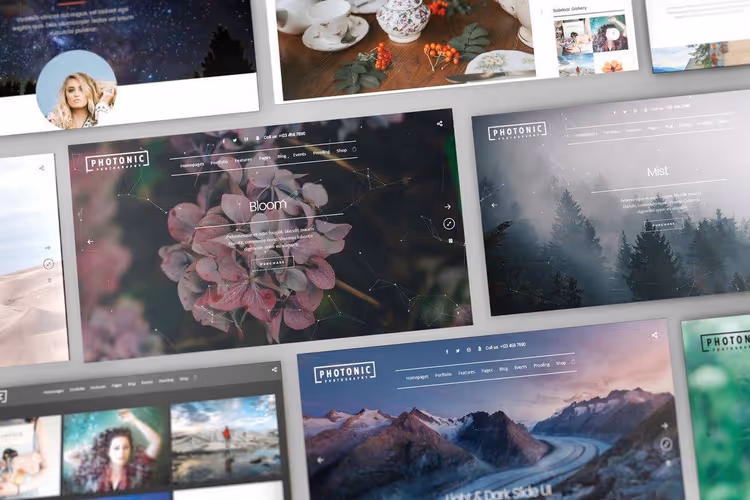
Task: Open Shop menu on the Bloom page
Action: [x=342, y=150]
